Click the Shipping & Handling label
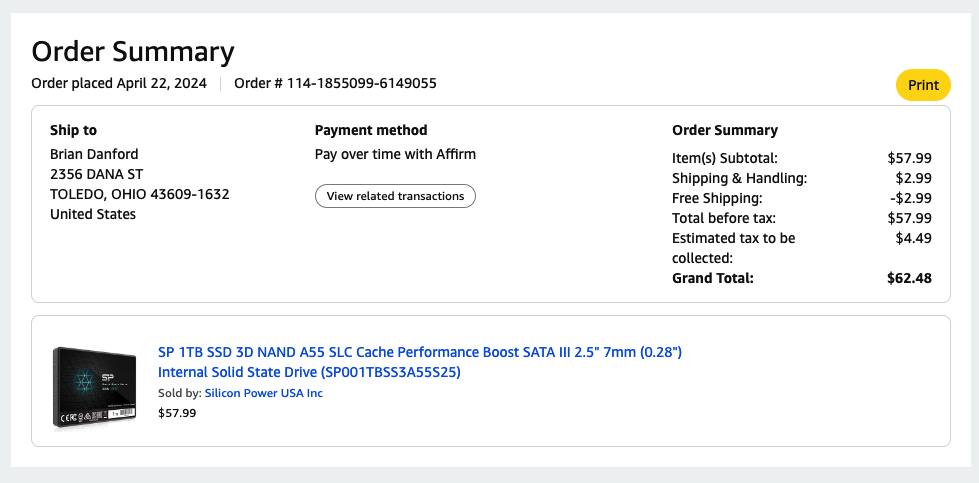This screenshot has width=979, height=483. [739, 178]
